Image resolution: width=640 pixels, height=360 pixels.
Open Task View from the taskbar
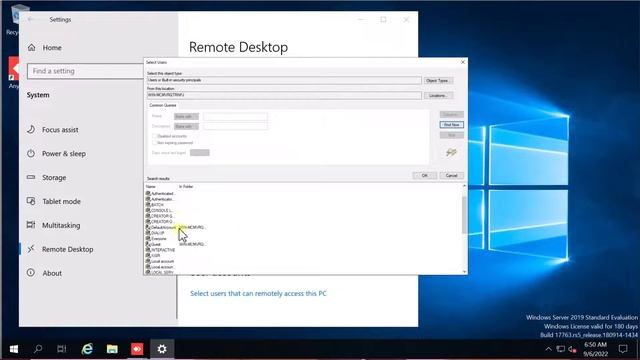62,349
